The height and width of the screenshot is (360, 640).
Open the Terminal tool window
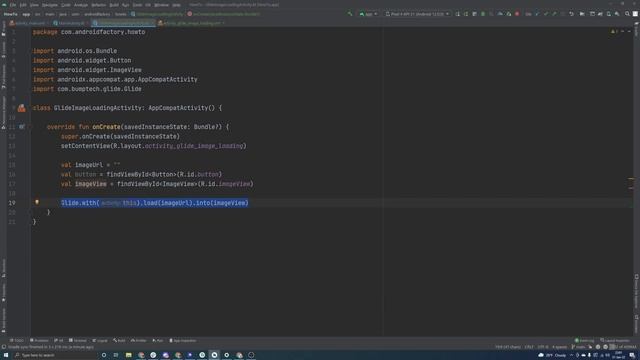[78, 340]
